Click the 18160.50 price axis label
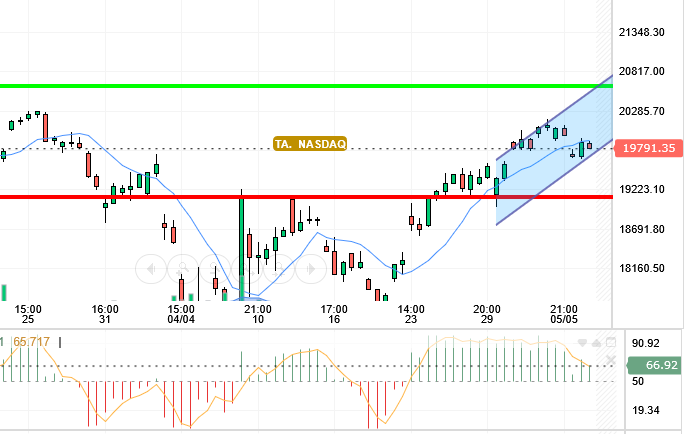Image resolution: width=687 pixels, height=434 pixels. pyautogui.click(x=641, y=268)
